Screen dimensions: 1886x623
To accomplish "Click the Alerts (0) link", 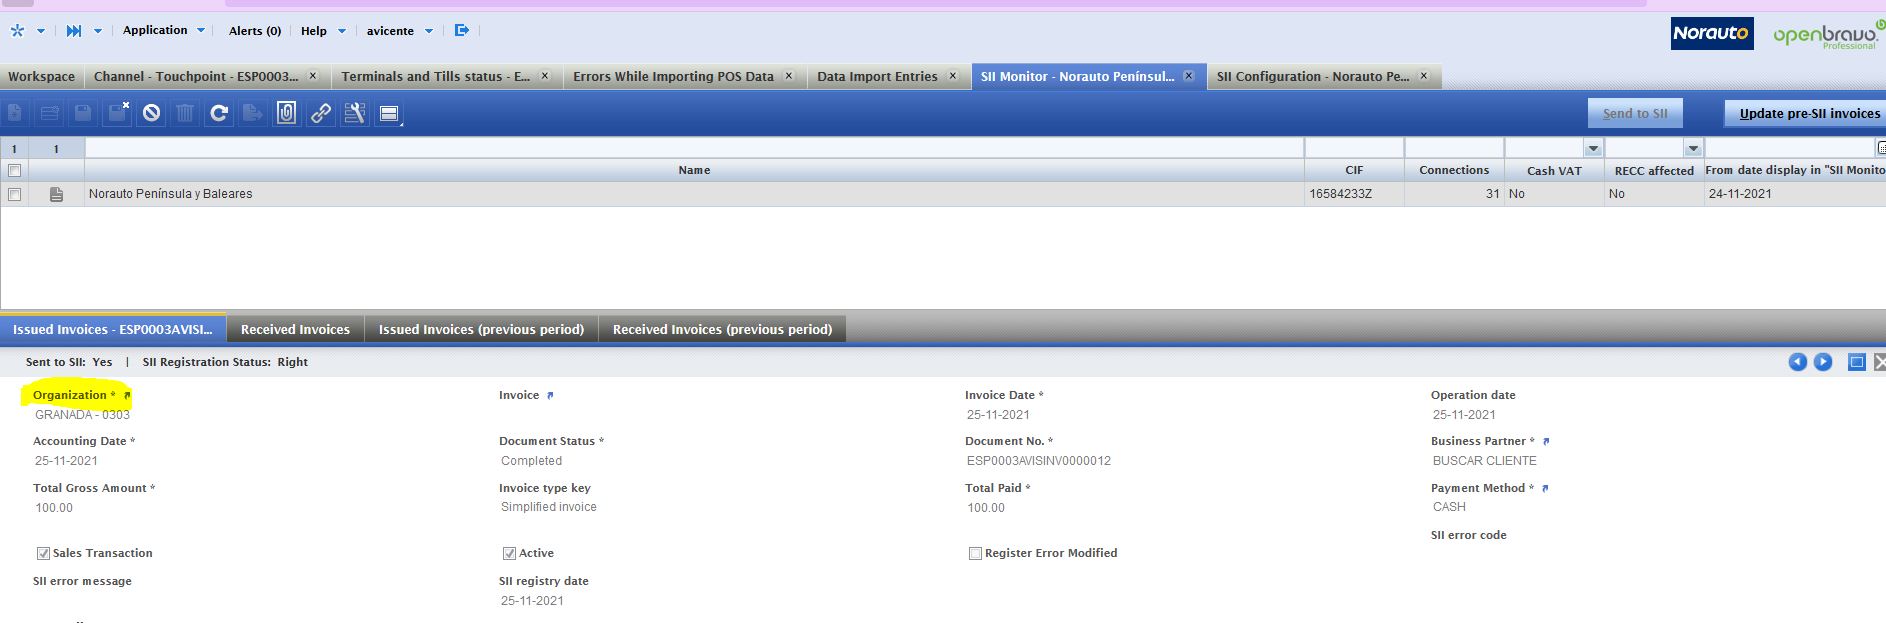I will [x=255, y=31].
